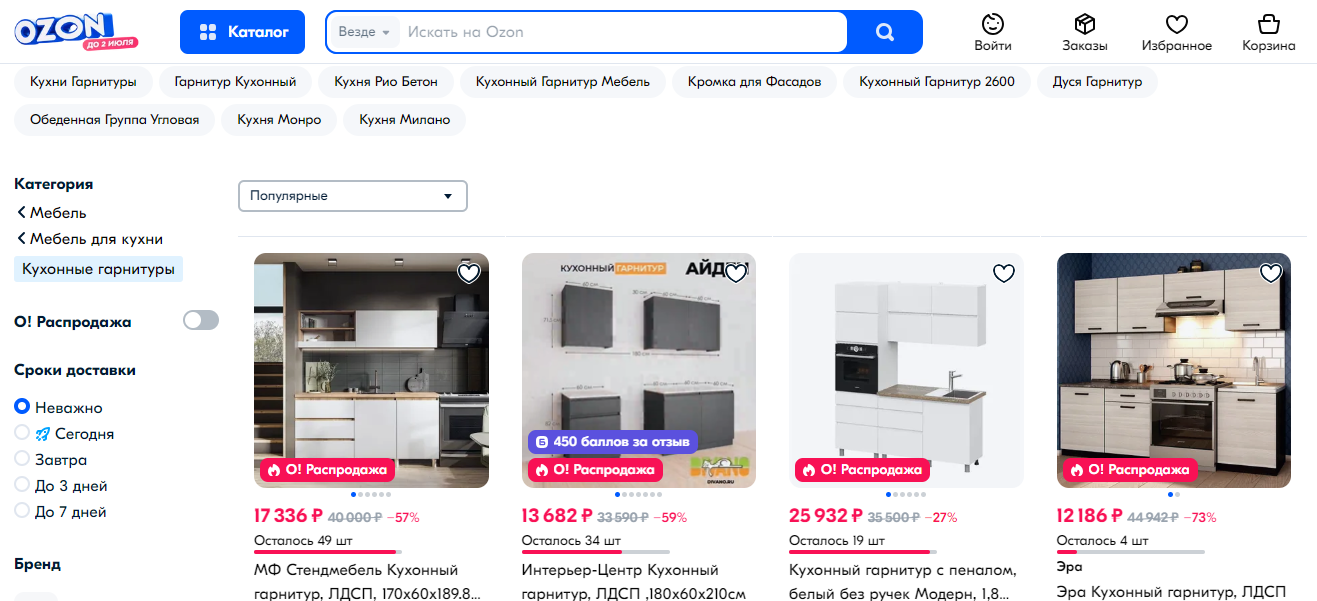Add Эра kitchen set to favorites
Image resolution: width=1317 pixels, height=601 pixels.
pos(1271,273)
